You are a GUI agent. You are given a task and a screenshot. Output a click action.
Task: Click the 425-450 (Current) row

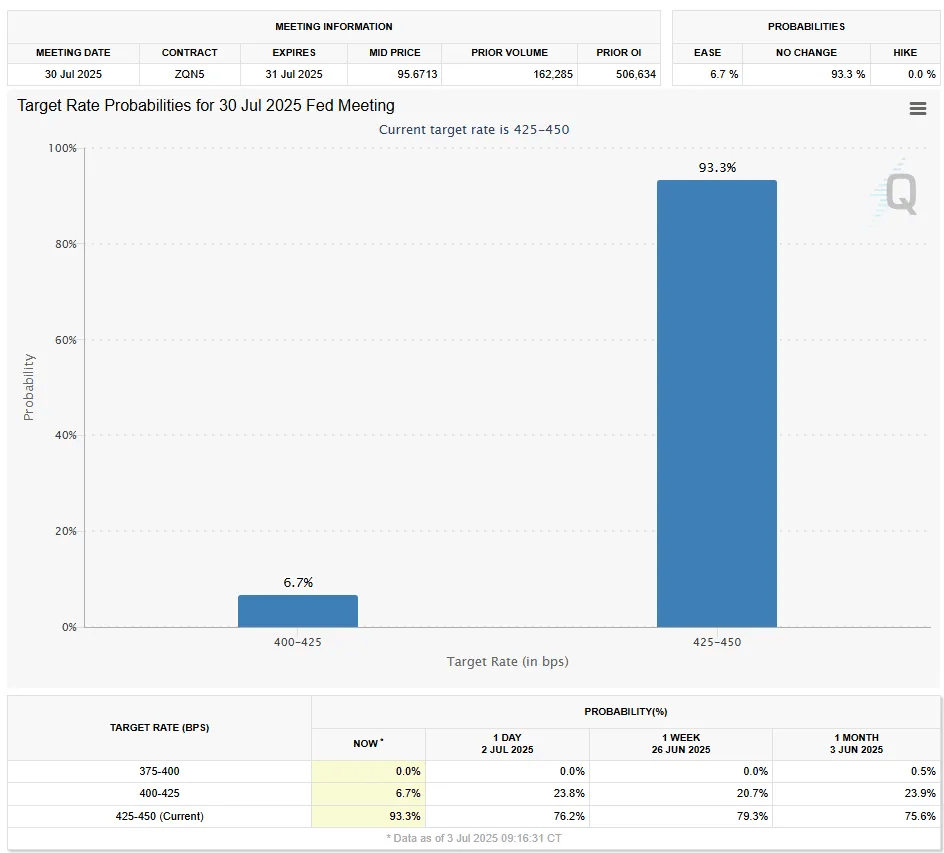tap(160, 816)
